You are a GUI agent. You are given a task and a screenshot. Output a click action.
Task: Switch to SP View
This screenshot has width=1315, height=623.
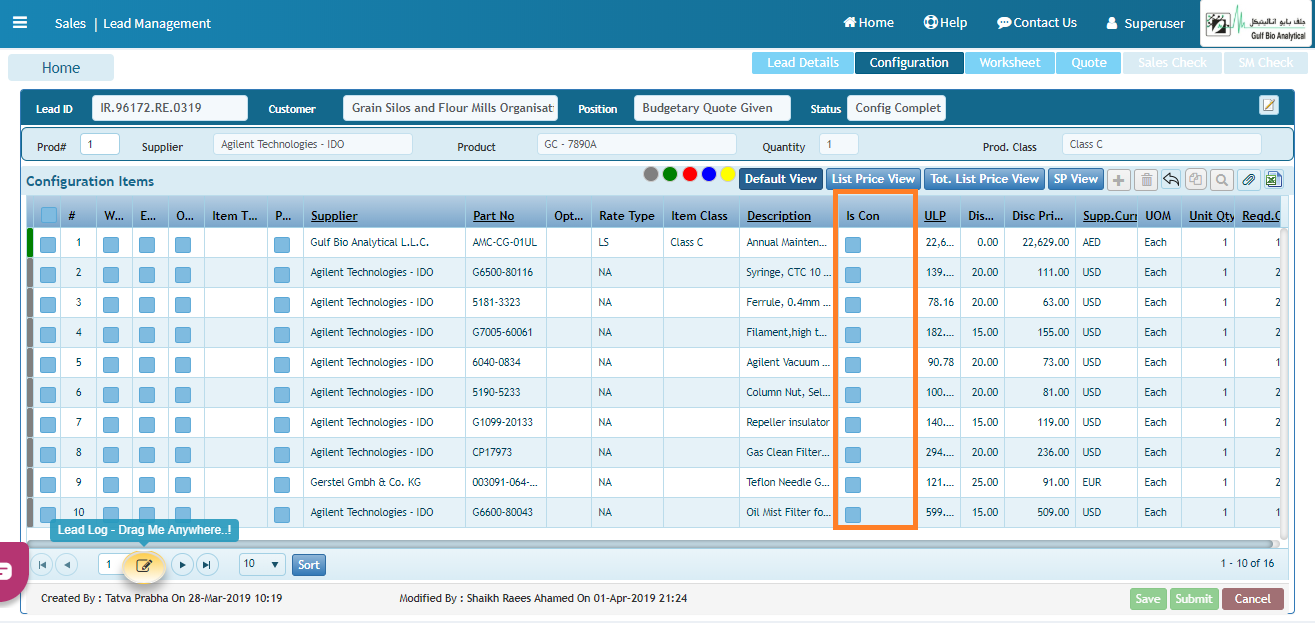1076,179
